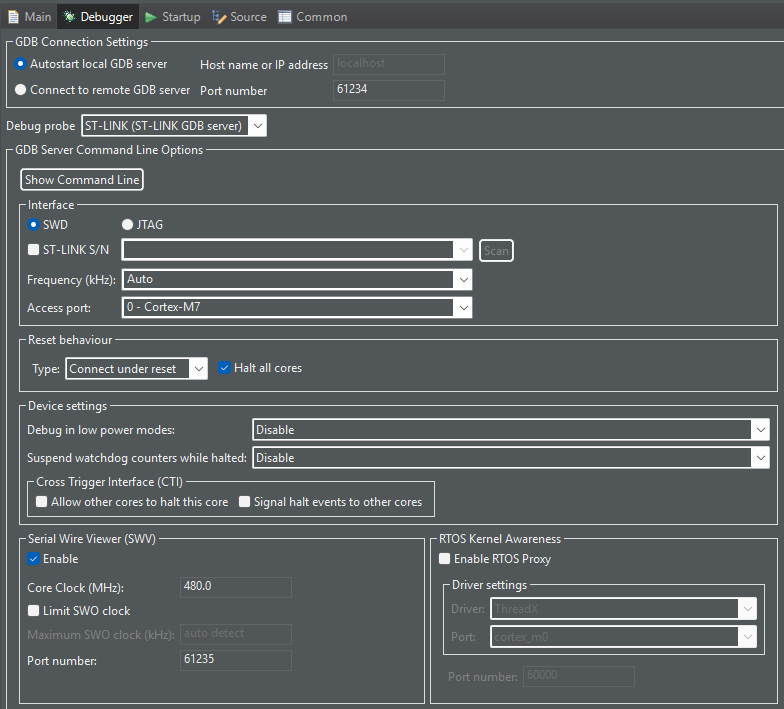Viewport: 784px width, 709px height.
Task: Open the Access port dropdown
Action: (297, 308)
